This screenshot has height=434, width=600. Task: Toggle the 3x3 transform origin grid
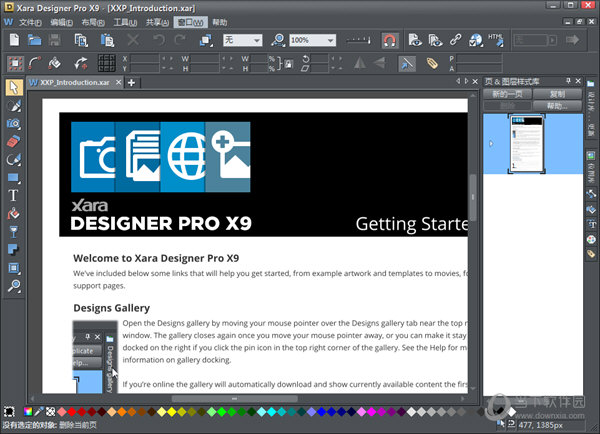(x=106, y=63)
